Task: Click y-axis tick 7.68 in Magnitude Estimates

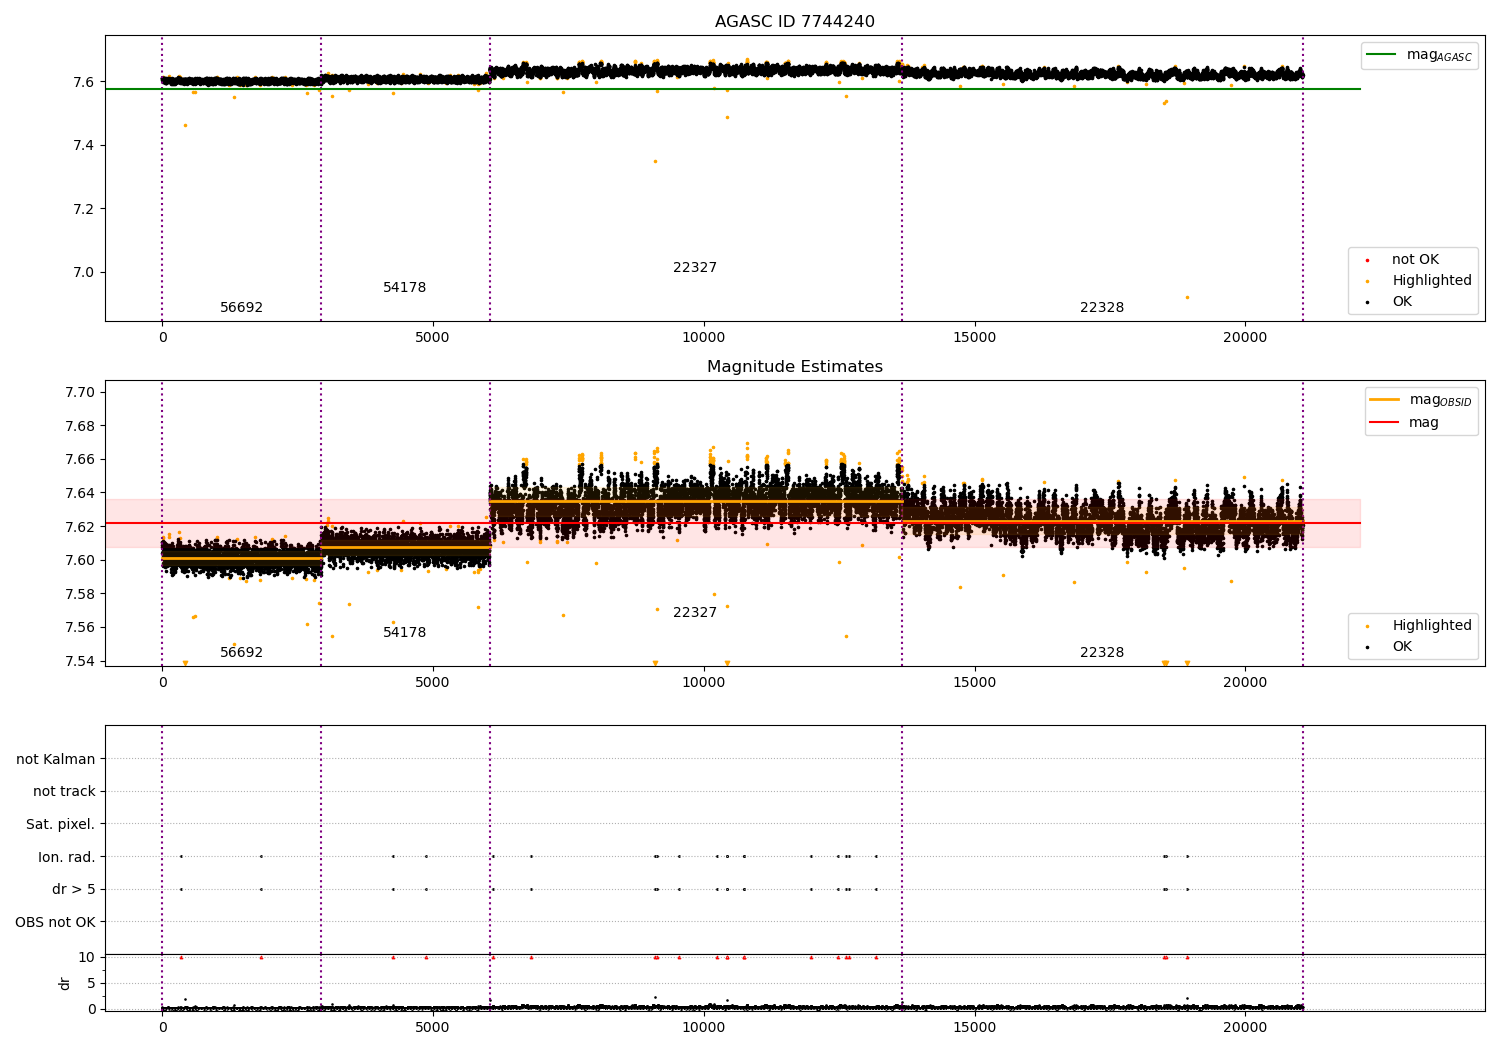Action: point(80,426)
